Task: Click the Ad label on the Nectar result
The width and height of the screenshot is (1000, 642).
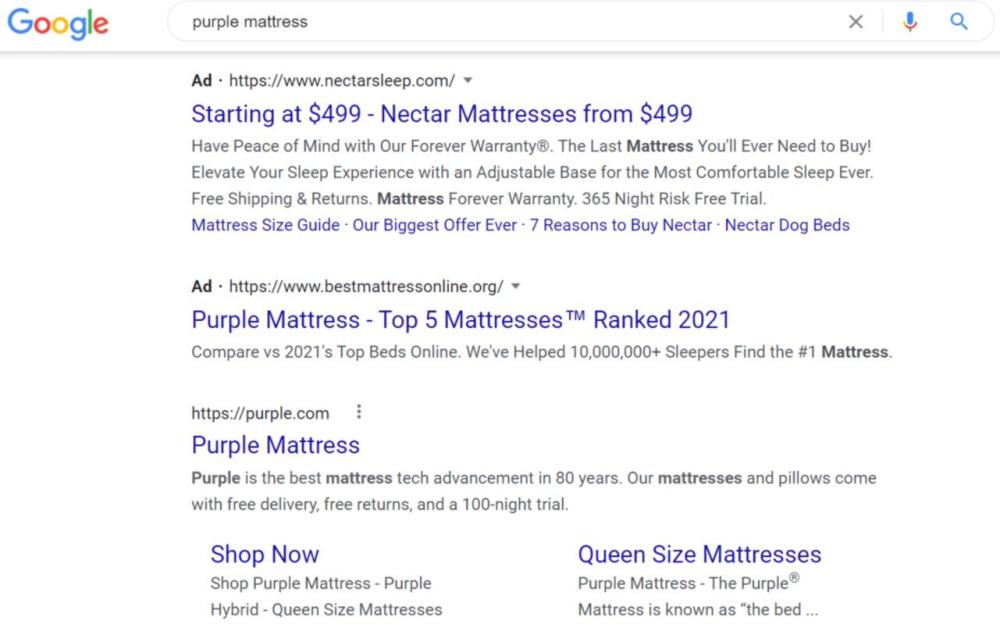Action: click(202, 80)
